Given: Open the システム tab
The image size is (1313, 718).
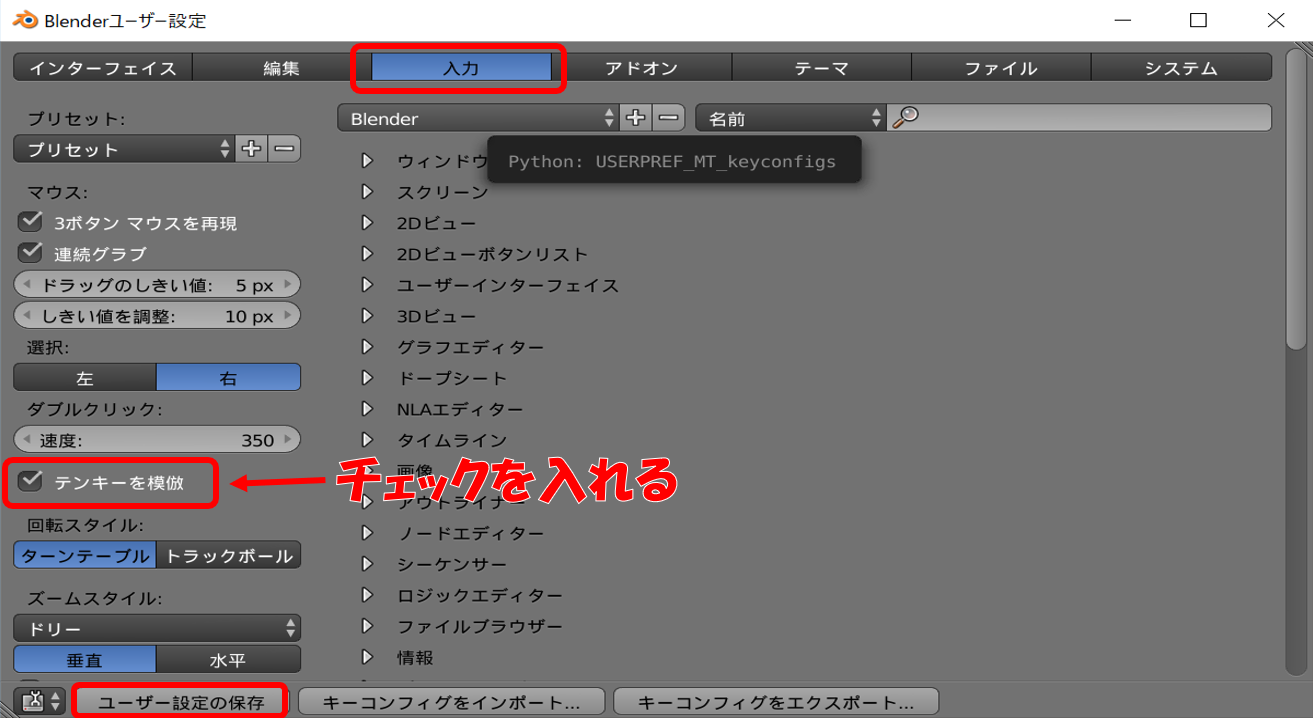Looking at the screenshot, I should click(1181, 68).
